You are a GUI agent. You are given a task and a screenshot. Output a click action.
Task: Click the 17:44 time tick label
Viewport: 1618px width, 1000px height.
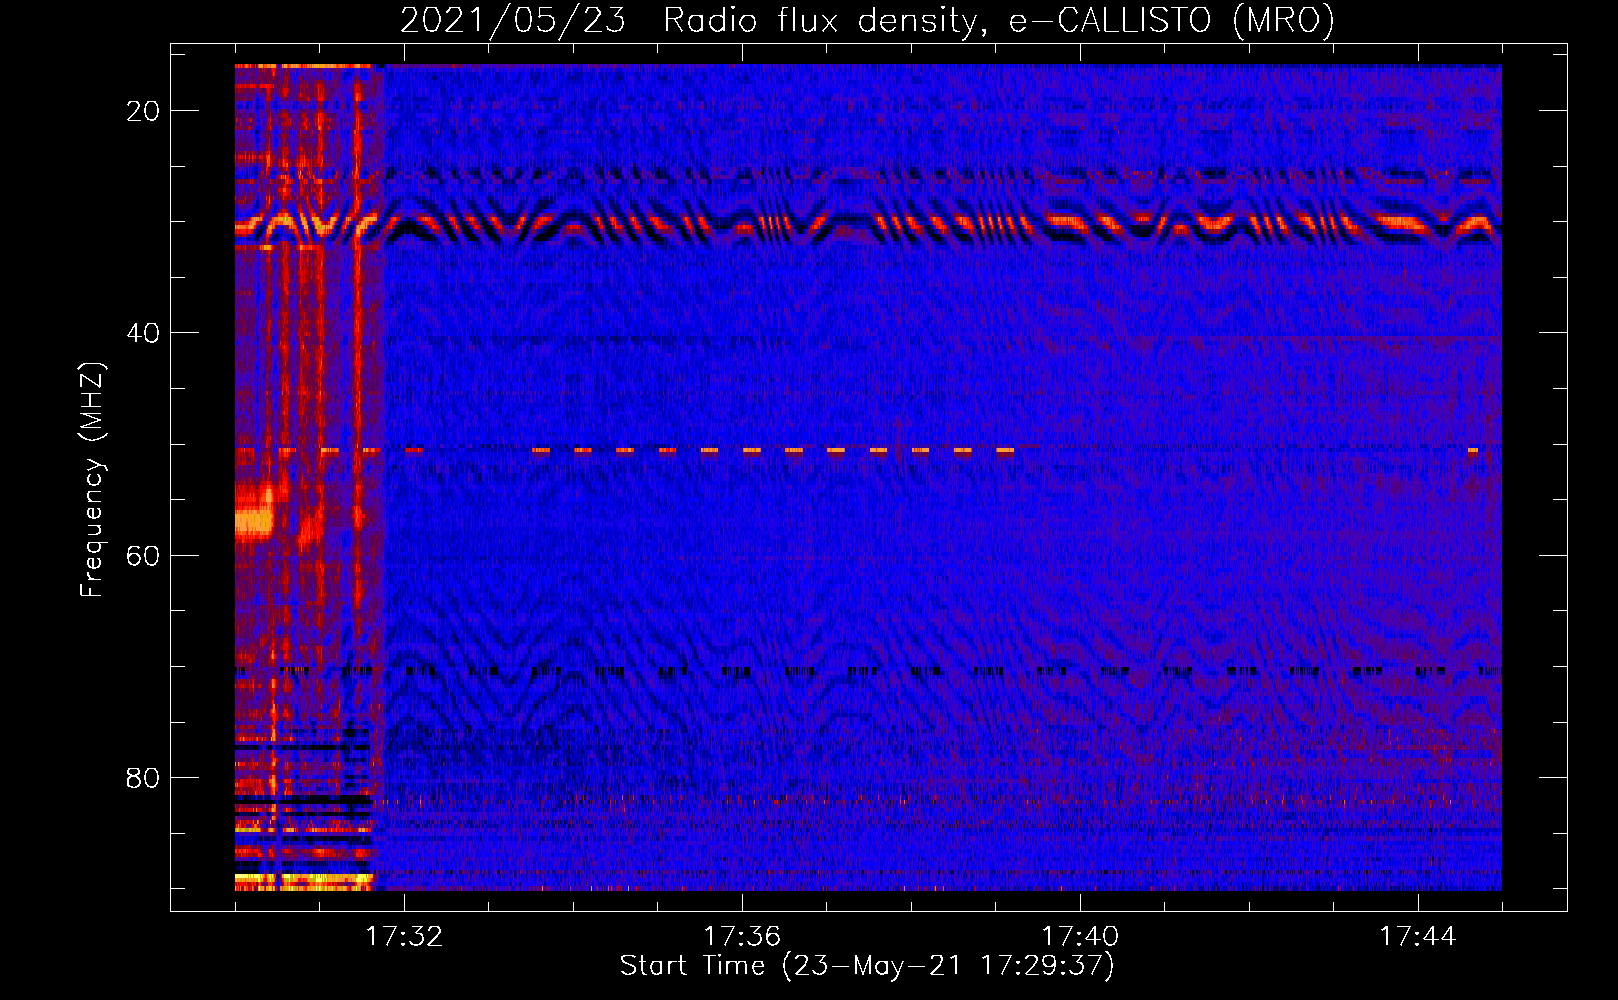tap(1418, 936)
